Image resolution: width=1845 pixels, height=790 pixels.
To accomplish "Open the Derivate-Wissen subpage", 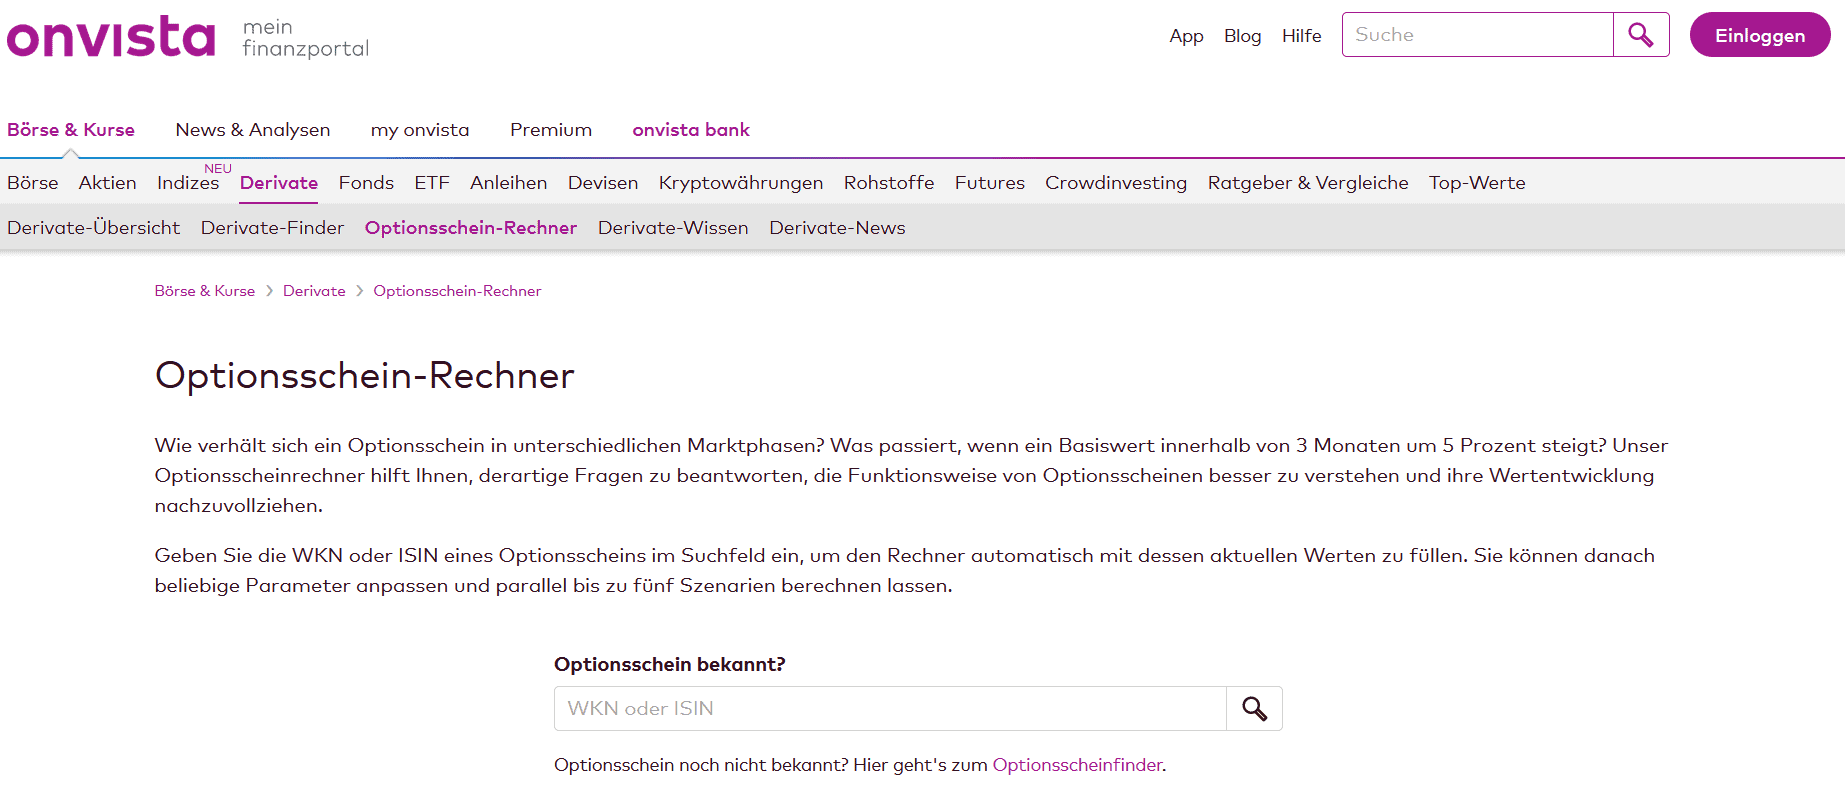I will pyautogui.click(x=673, y=228).
